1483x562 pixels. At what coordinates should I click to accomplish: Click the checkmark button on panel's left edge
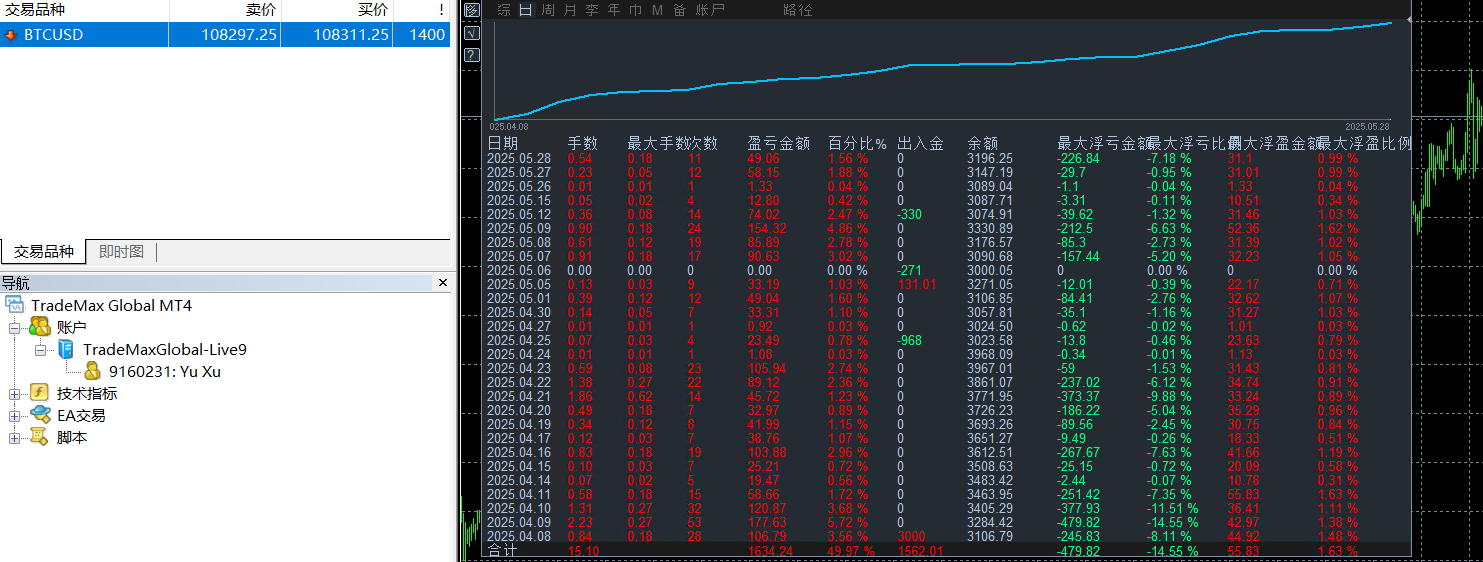[x=472, y=32]
